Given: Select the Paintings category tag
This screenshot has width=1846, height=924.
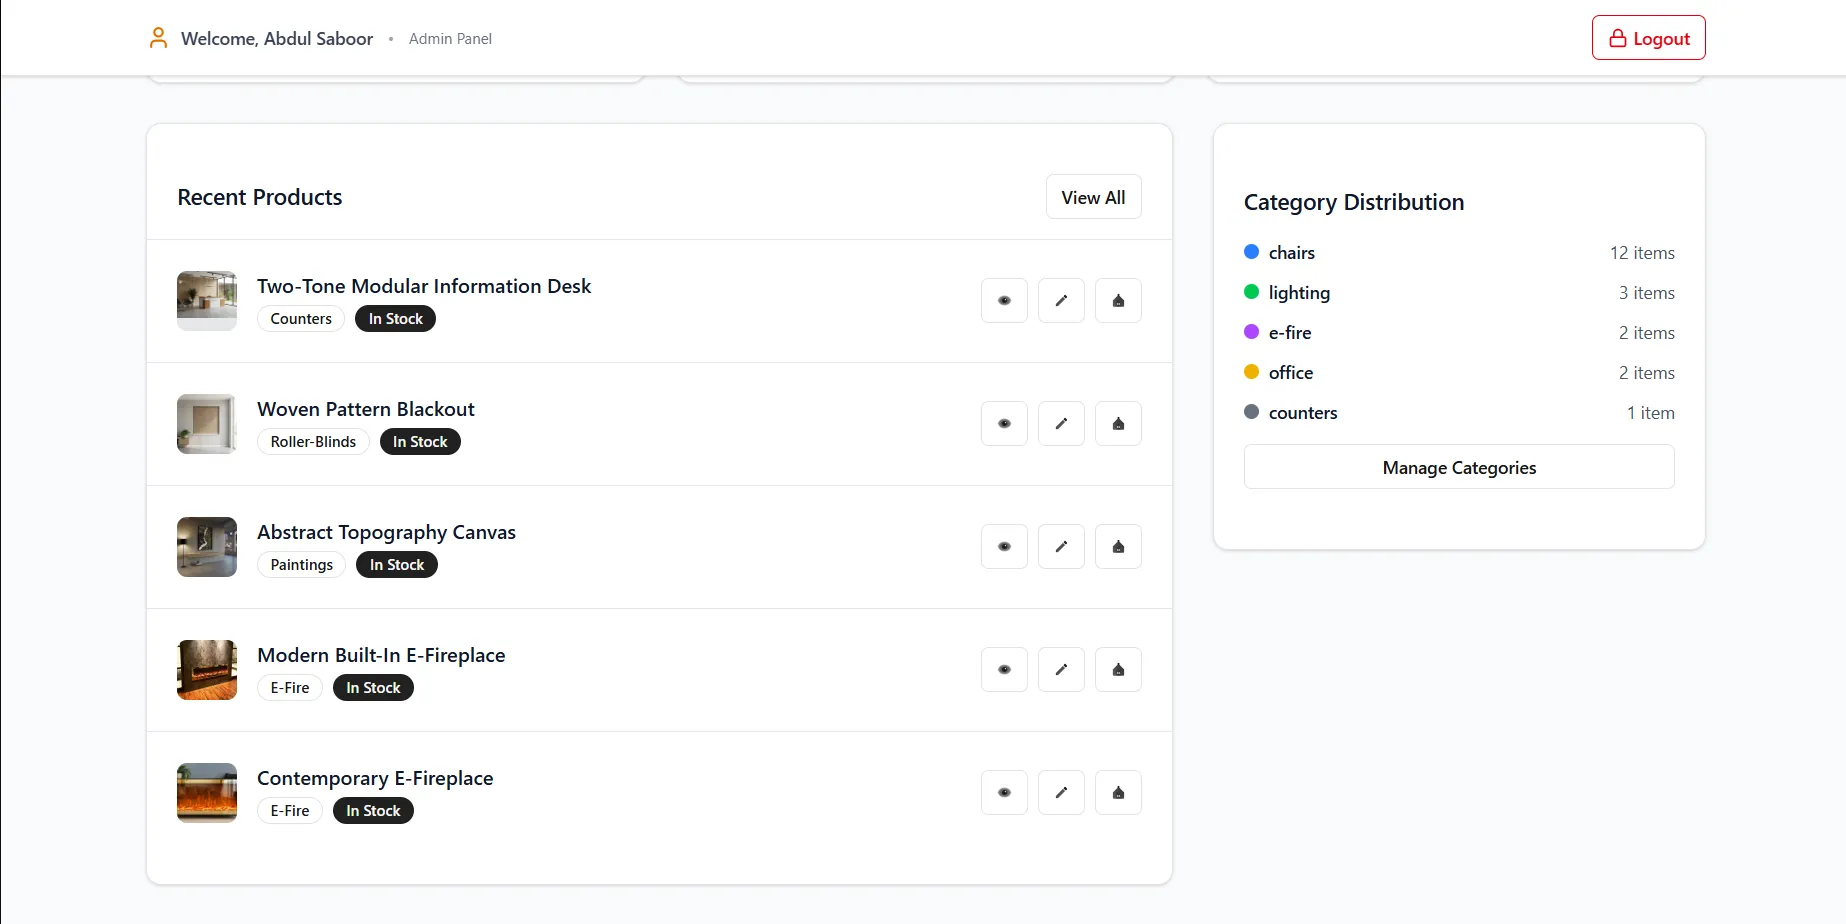Looking at the screenshot, I should [x=301, y=565].
